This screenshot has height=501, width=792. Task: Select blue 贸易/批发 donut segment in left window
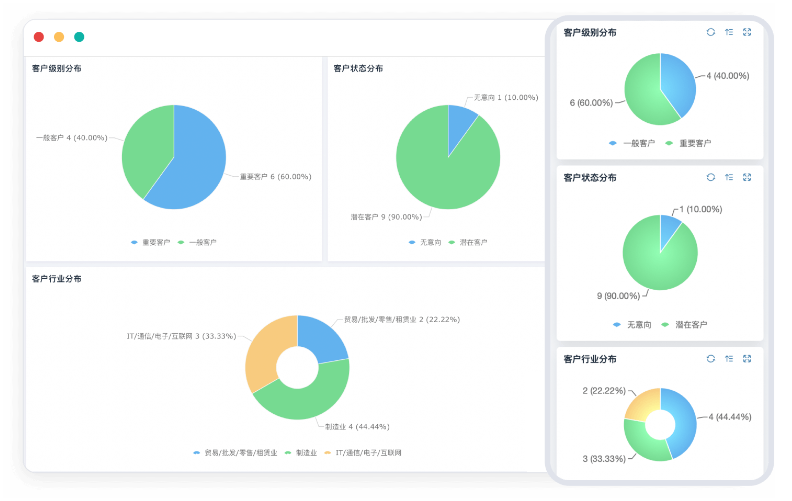[322, 337]
